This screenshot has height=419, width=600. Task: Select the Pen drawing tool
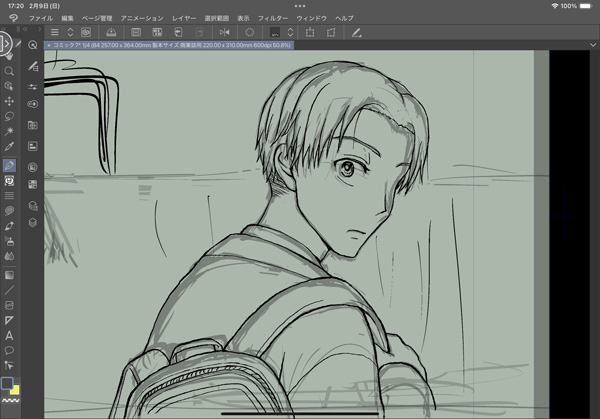[x=9, y=165]
